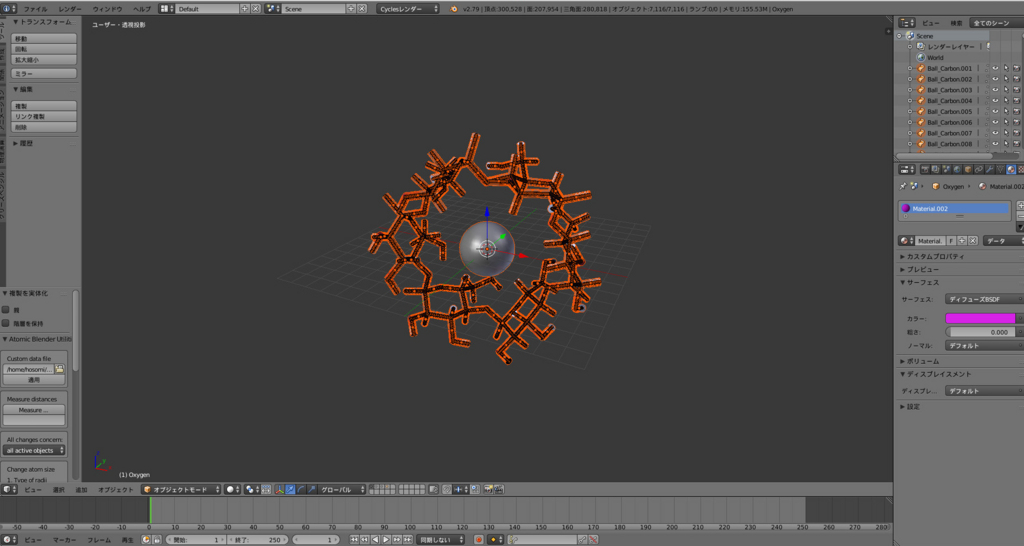
Task: Expand the プレビュー panel
Action: point(920,269)
